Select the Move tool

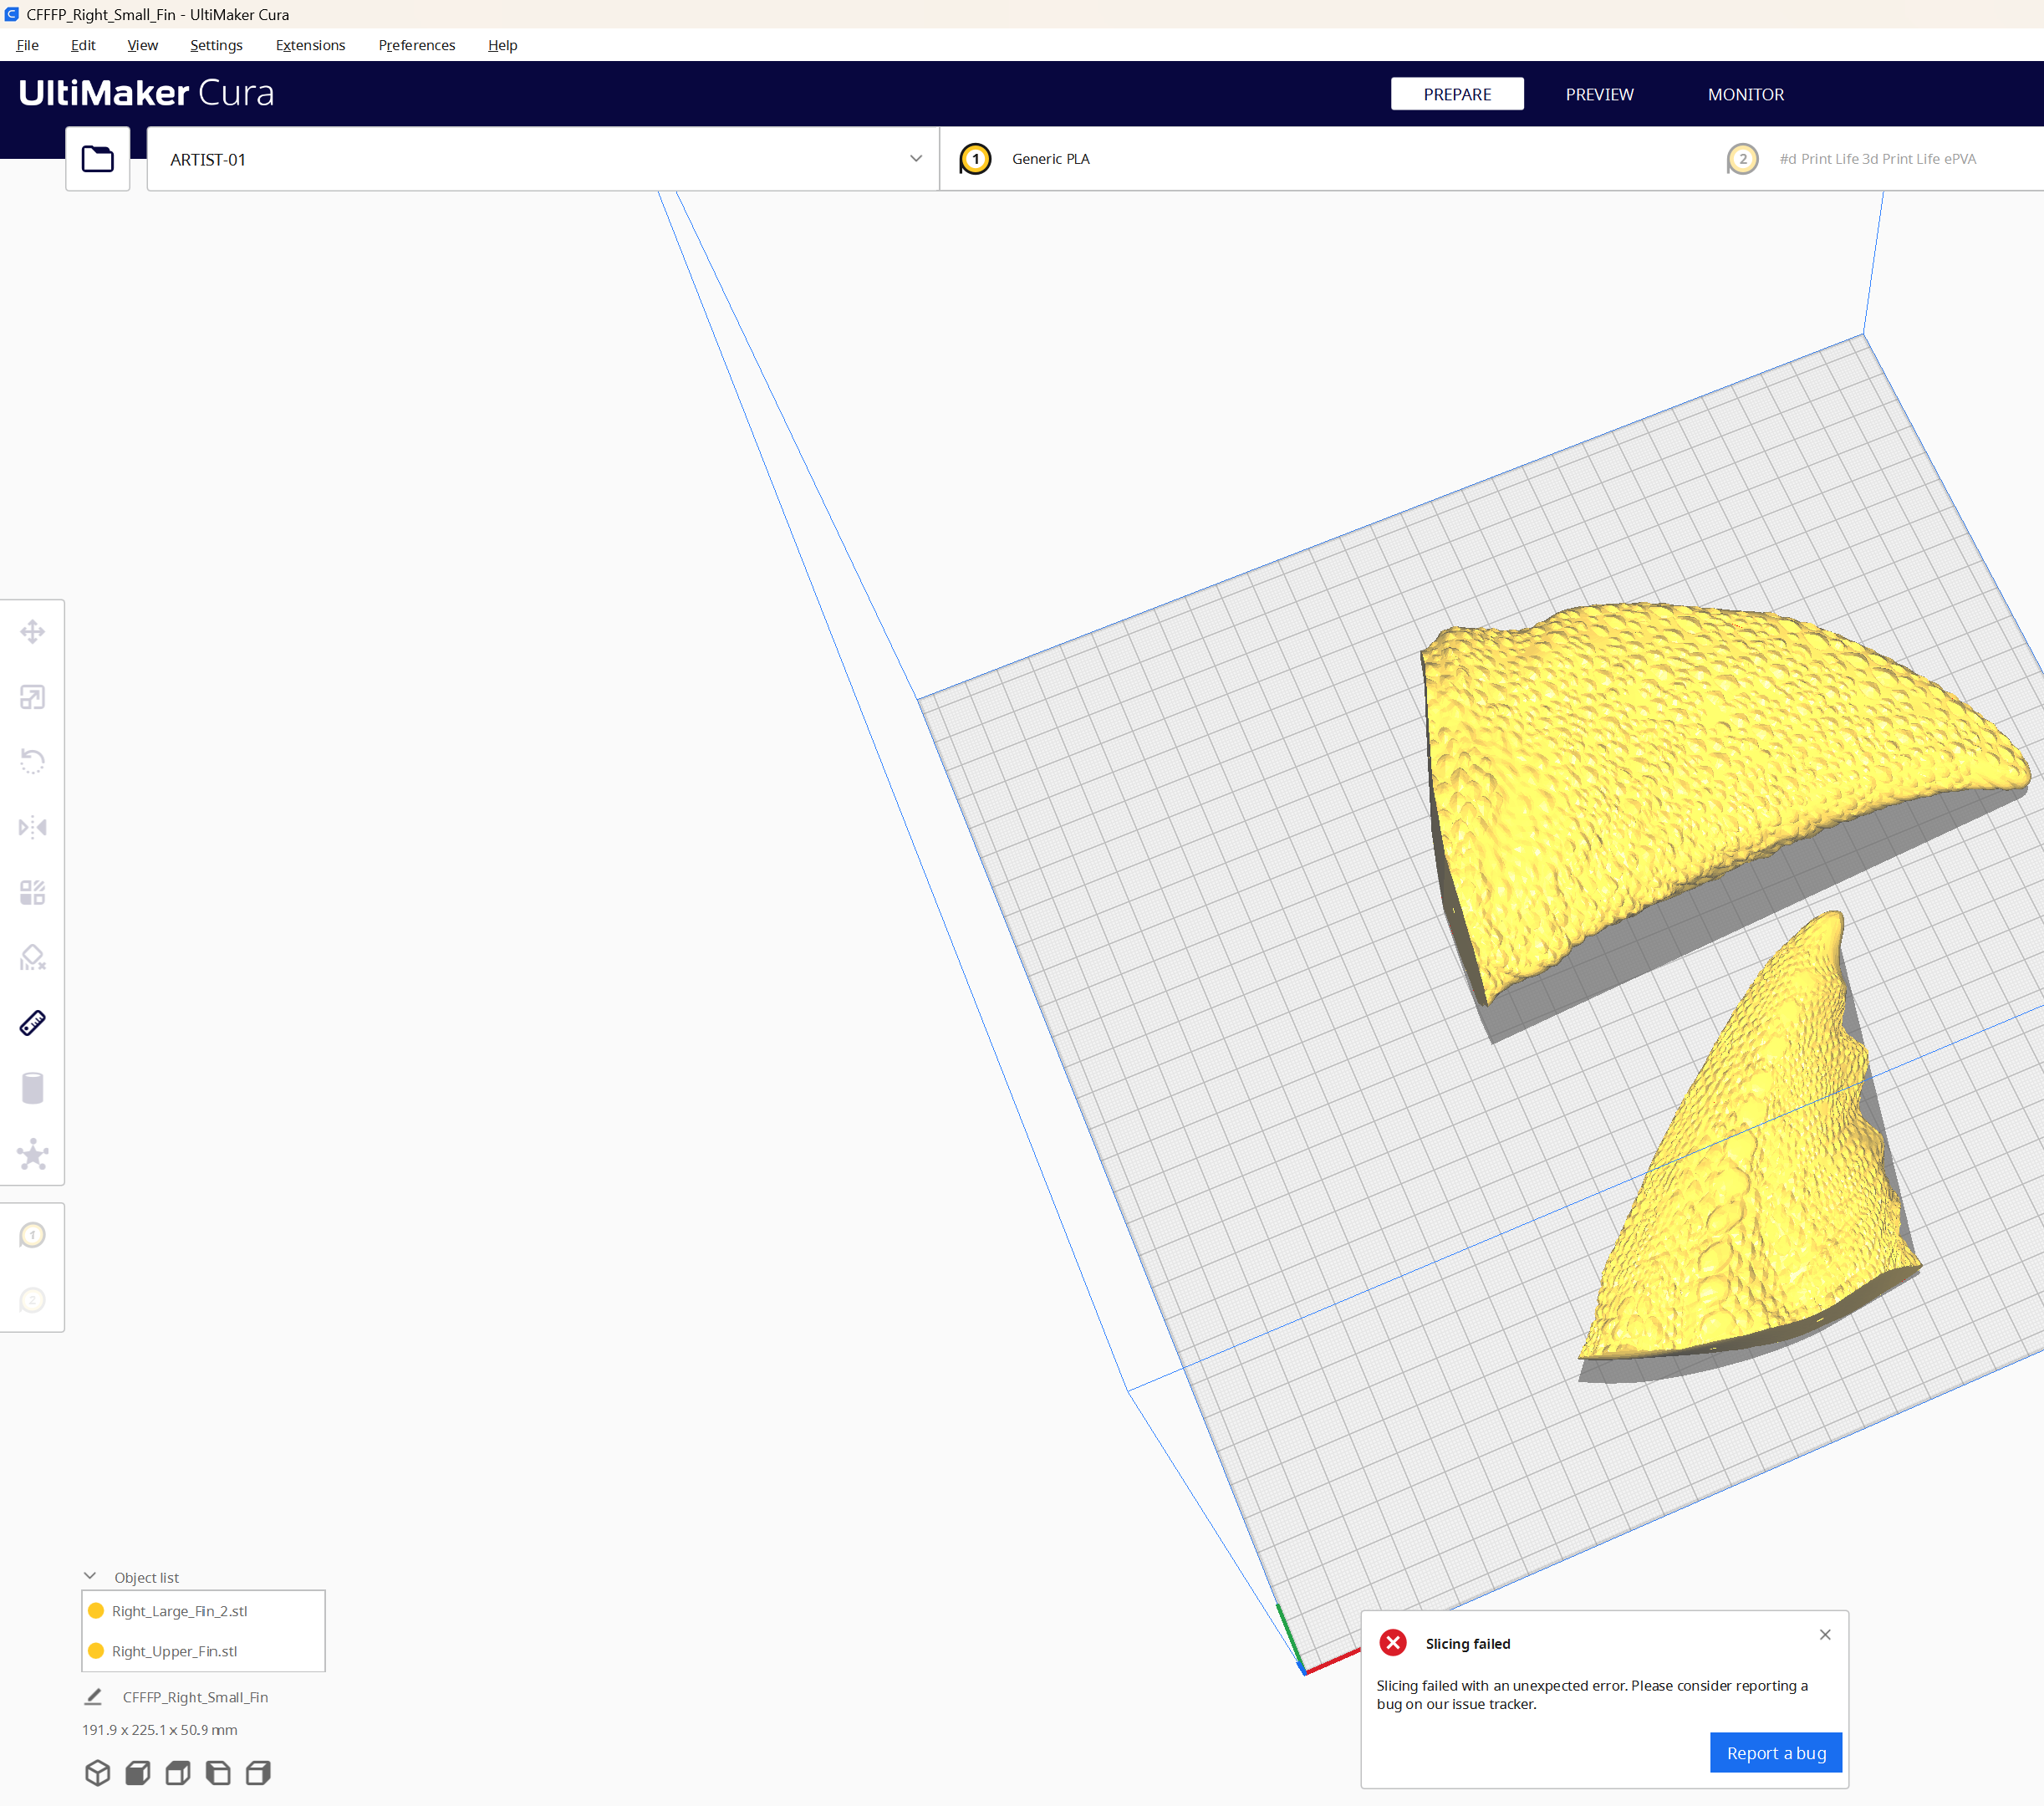(33, 631)
